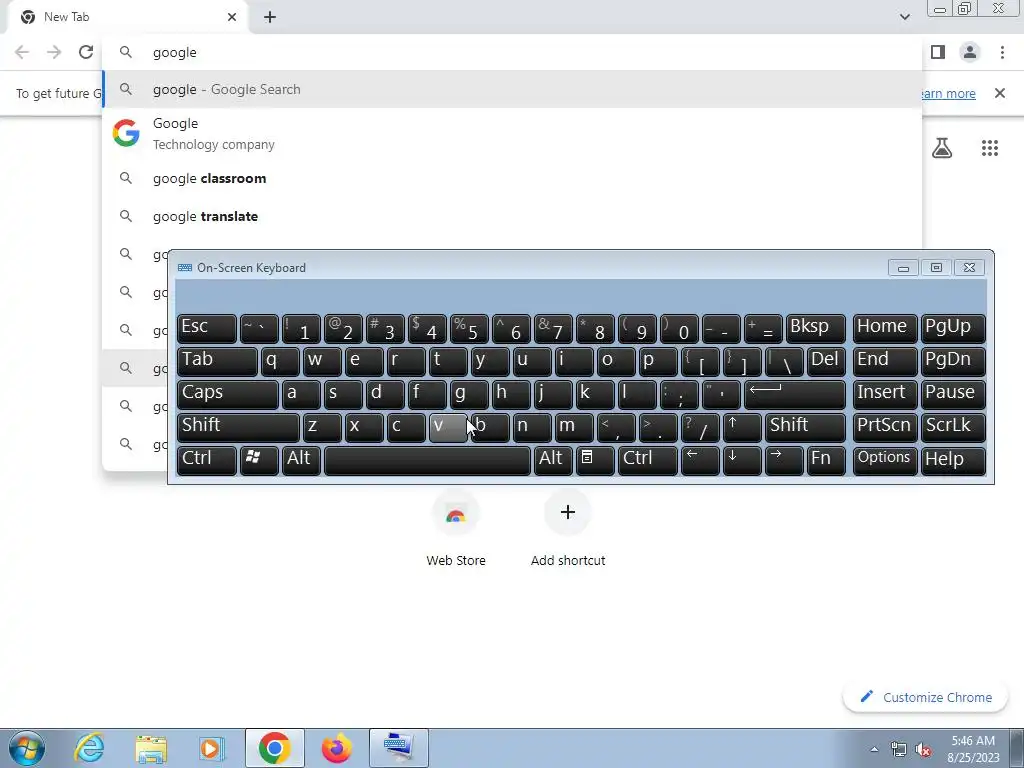Click the Bksp key on On-Screen Keyboard
Screen dimensions: 1024x768
click(816, 328)
